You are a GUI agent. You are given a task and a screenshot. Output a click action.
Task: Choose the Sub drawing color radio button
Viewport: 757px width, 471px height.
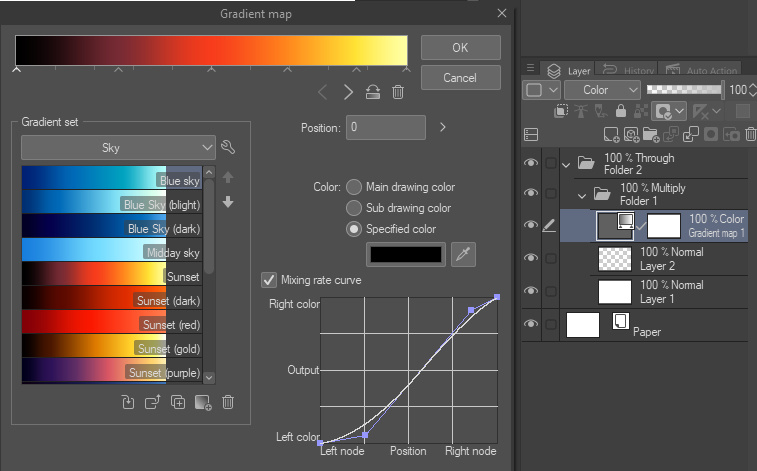(354, 208)
